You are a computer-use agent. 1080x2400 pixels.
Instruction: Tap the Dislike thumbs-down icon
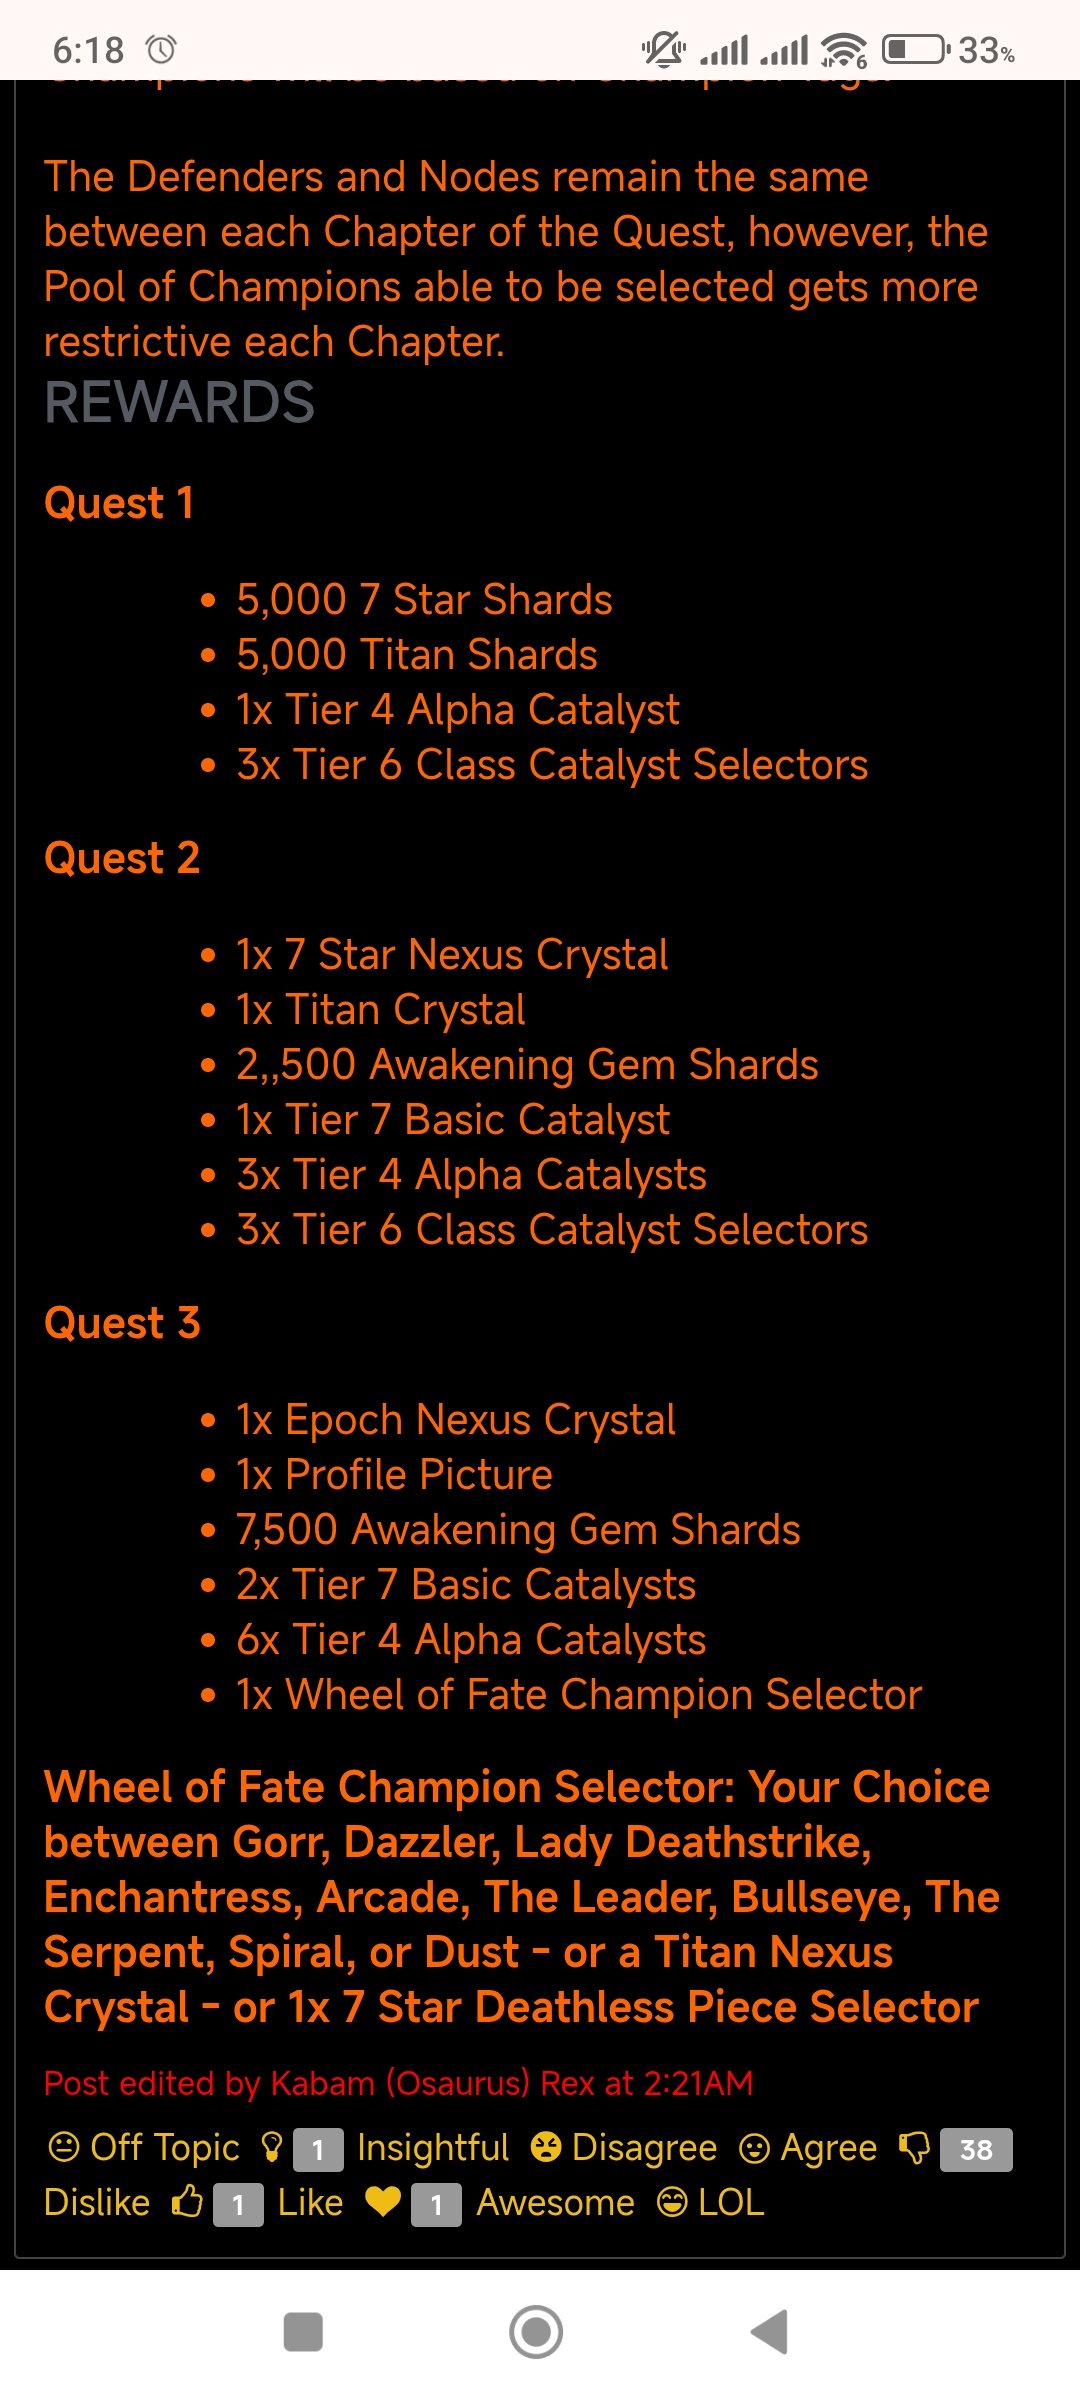tap(914, 2148)
